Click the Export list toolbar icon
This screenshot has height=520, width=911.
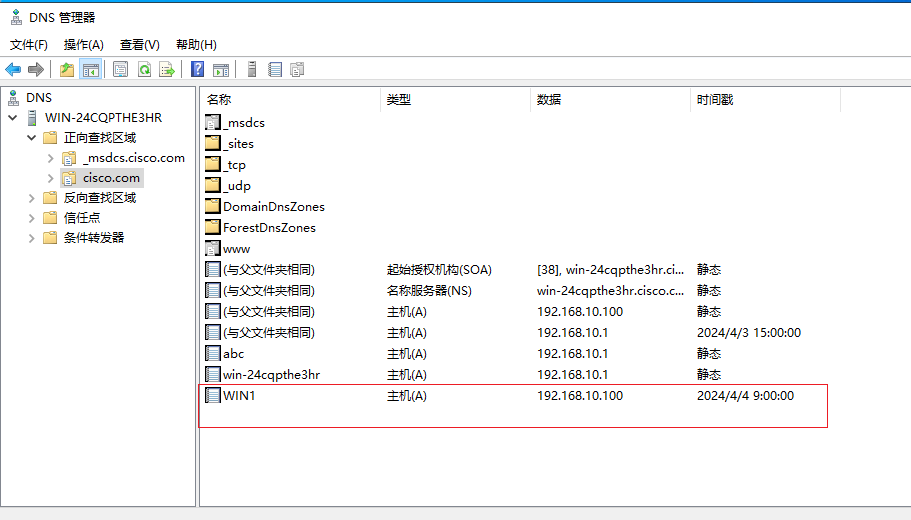pyautogui.click(x=167, y=70)
